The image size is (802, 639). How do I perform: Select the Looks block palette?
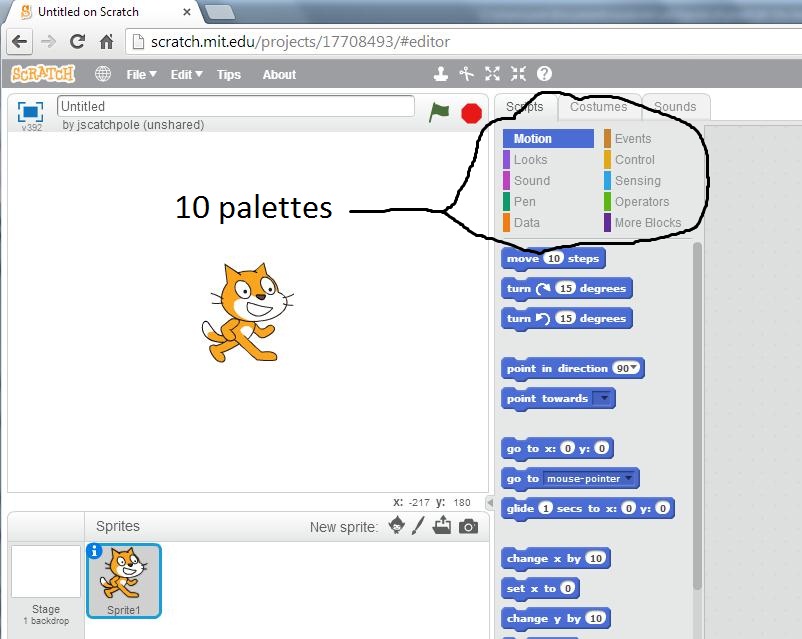(548, 160)
